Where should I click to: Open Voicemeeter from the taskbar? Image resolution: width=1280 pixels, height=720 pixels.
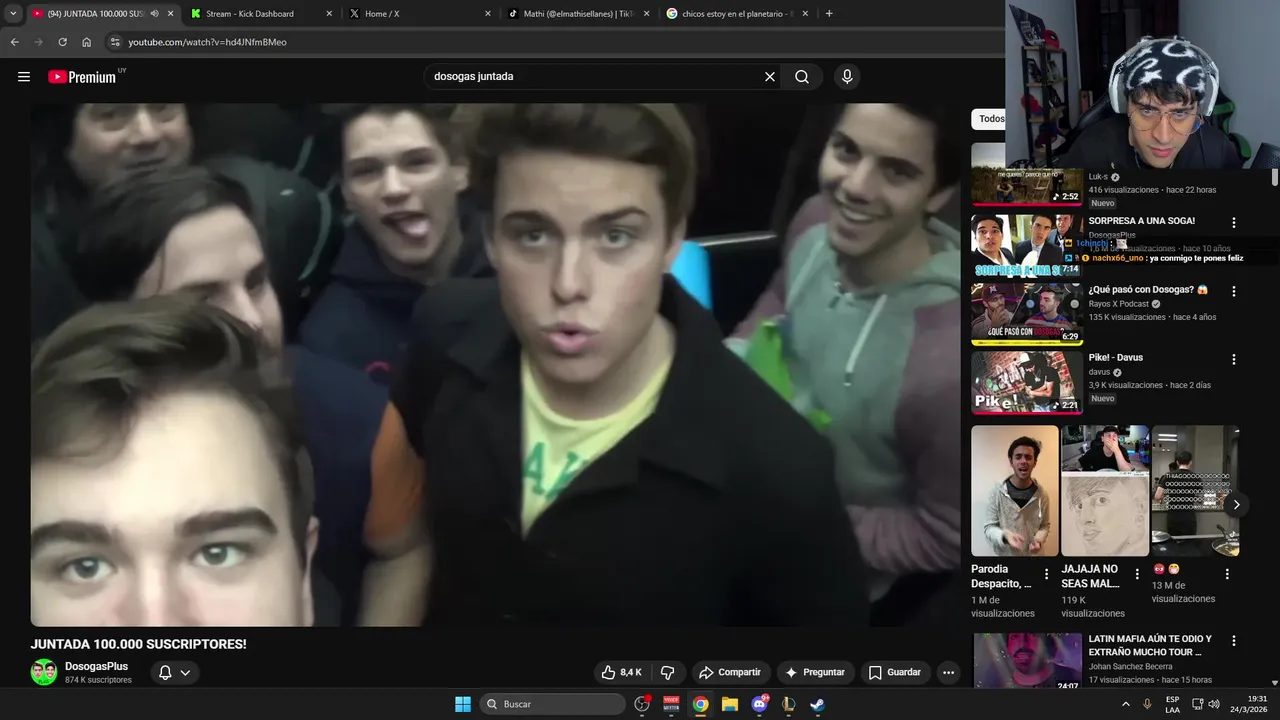672,704
